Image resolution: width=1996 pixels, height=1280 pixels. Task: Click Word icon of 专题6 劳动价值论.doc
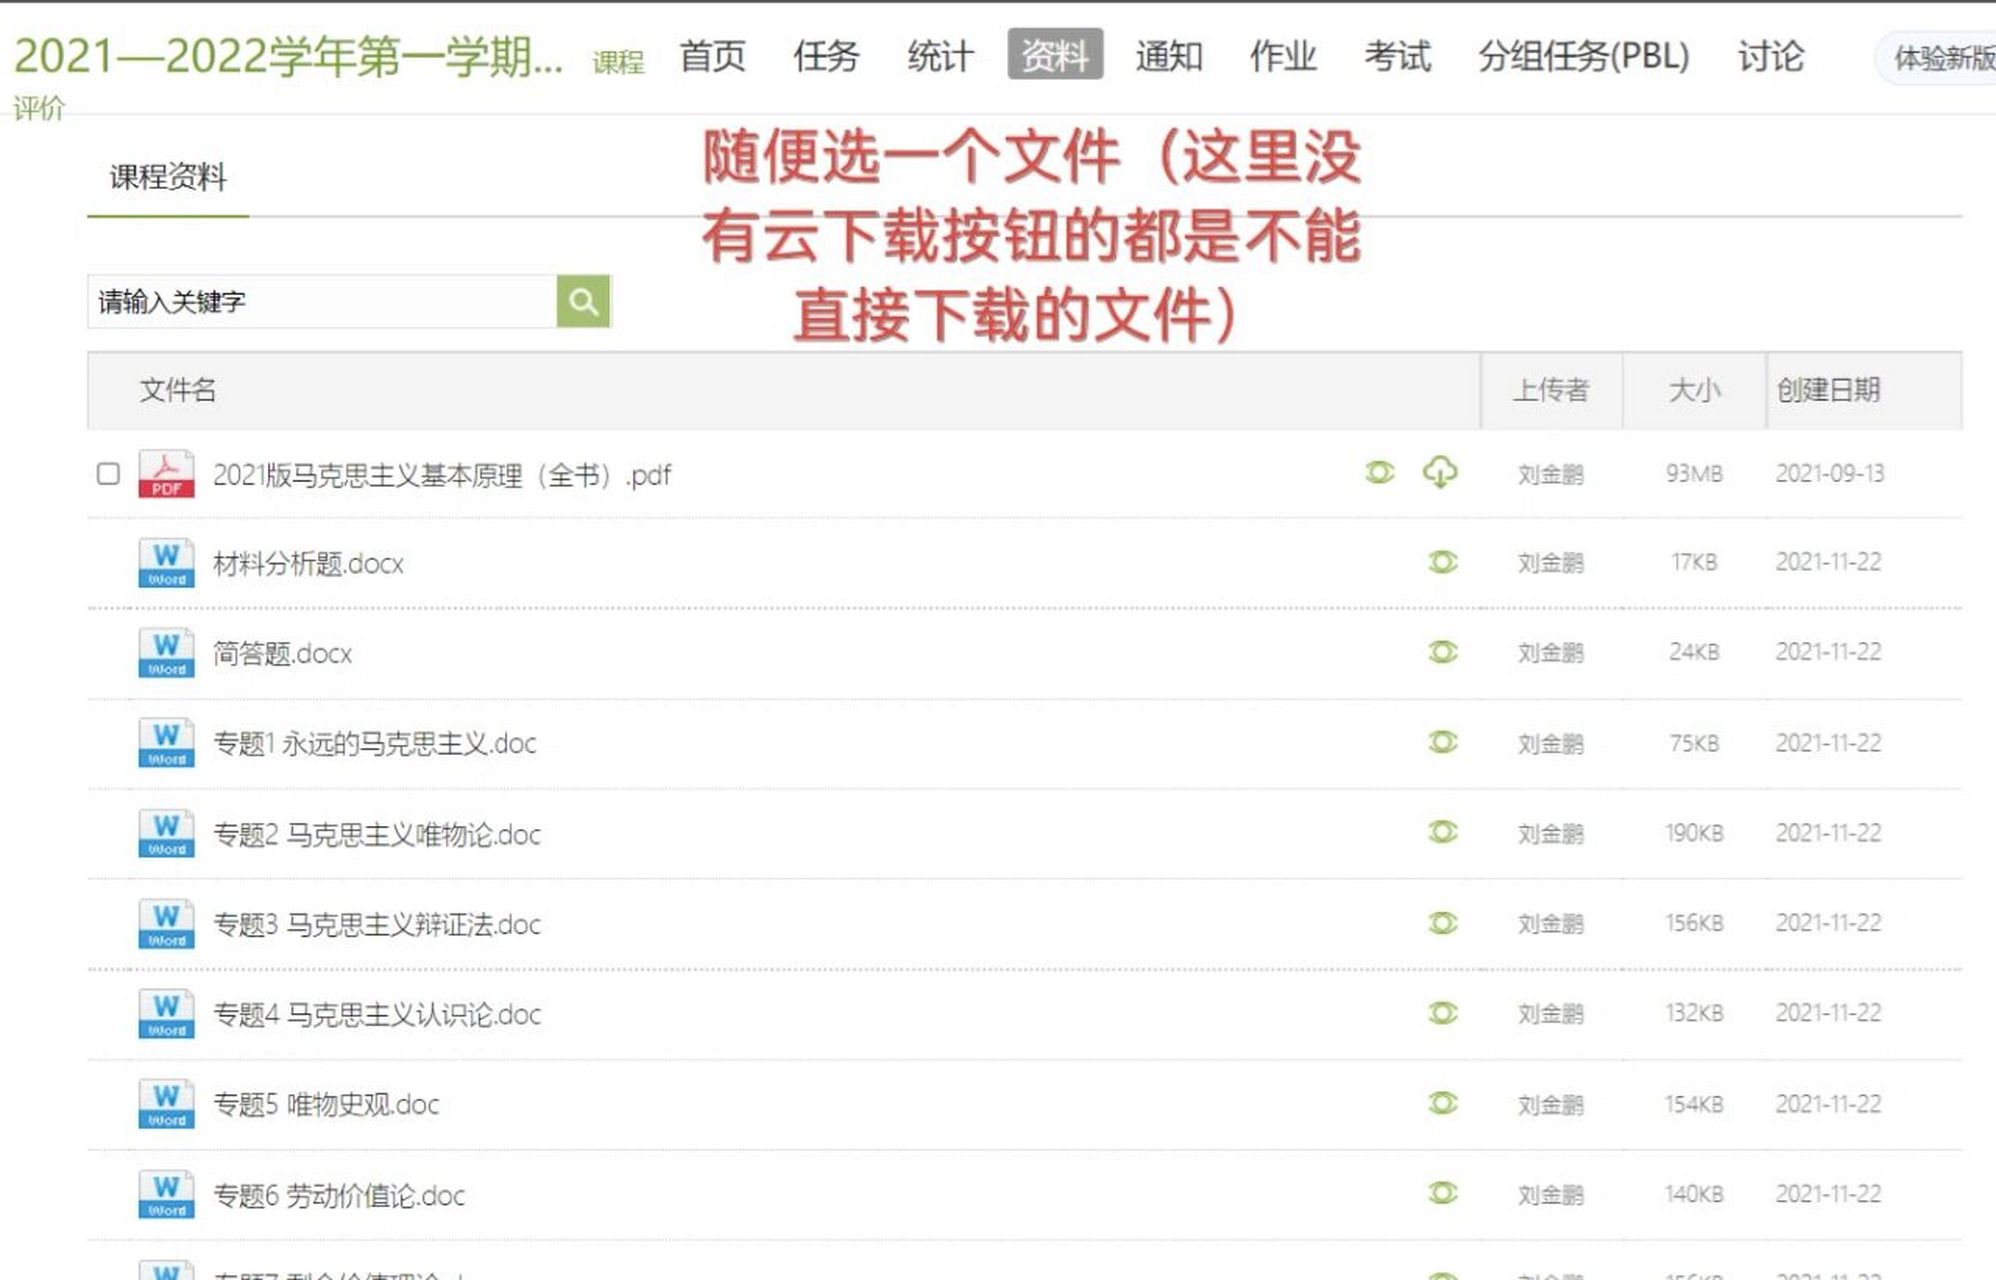[166, 1194]
